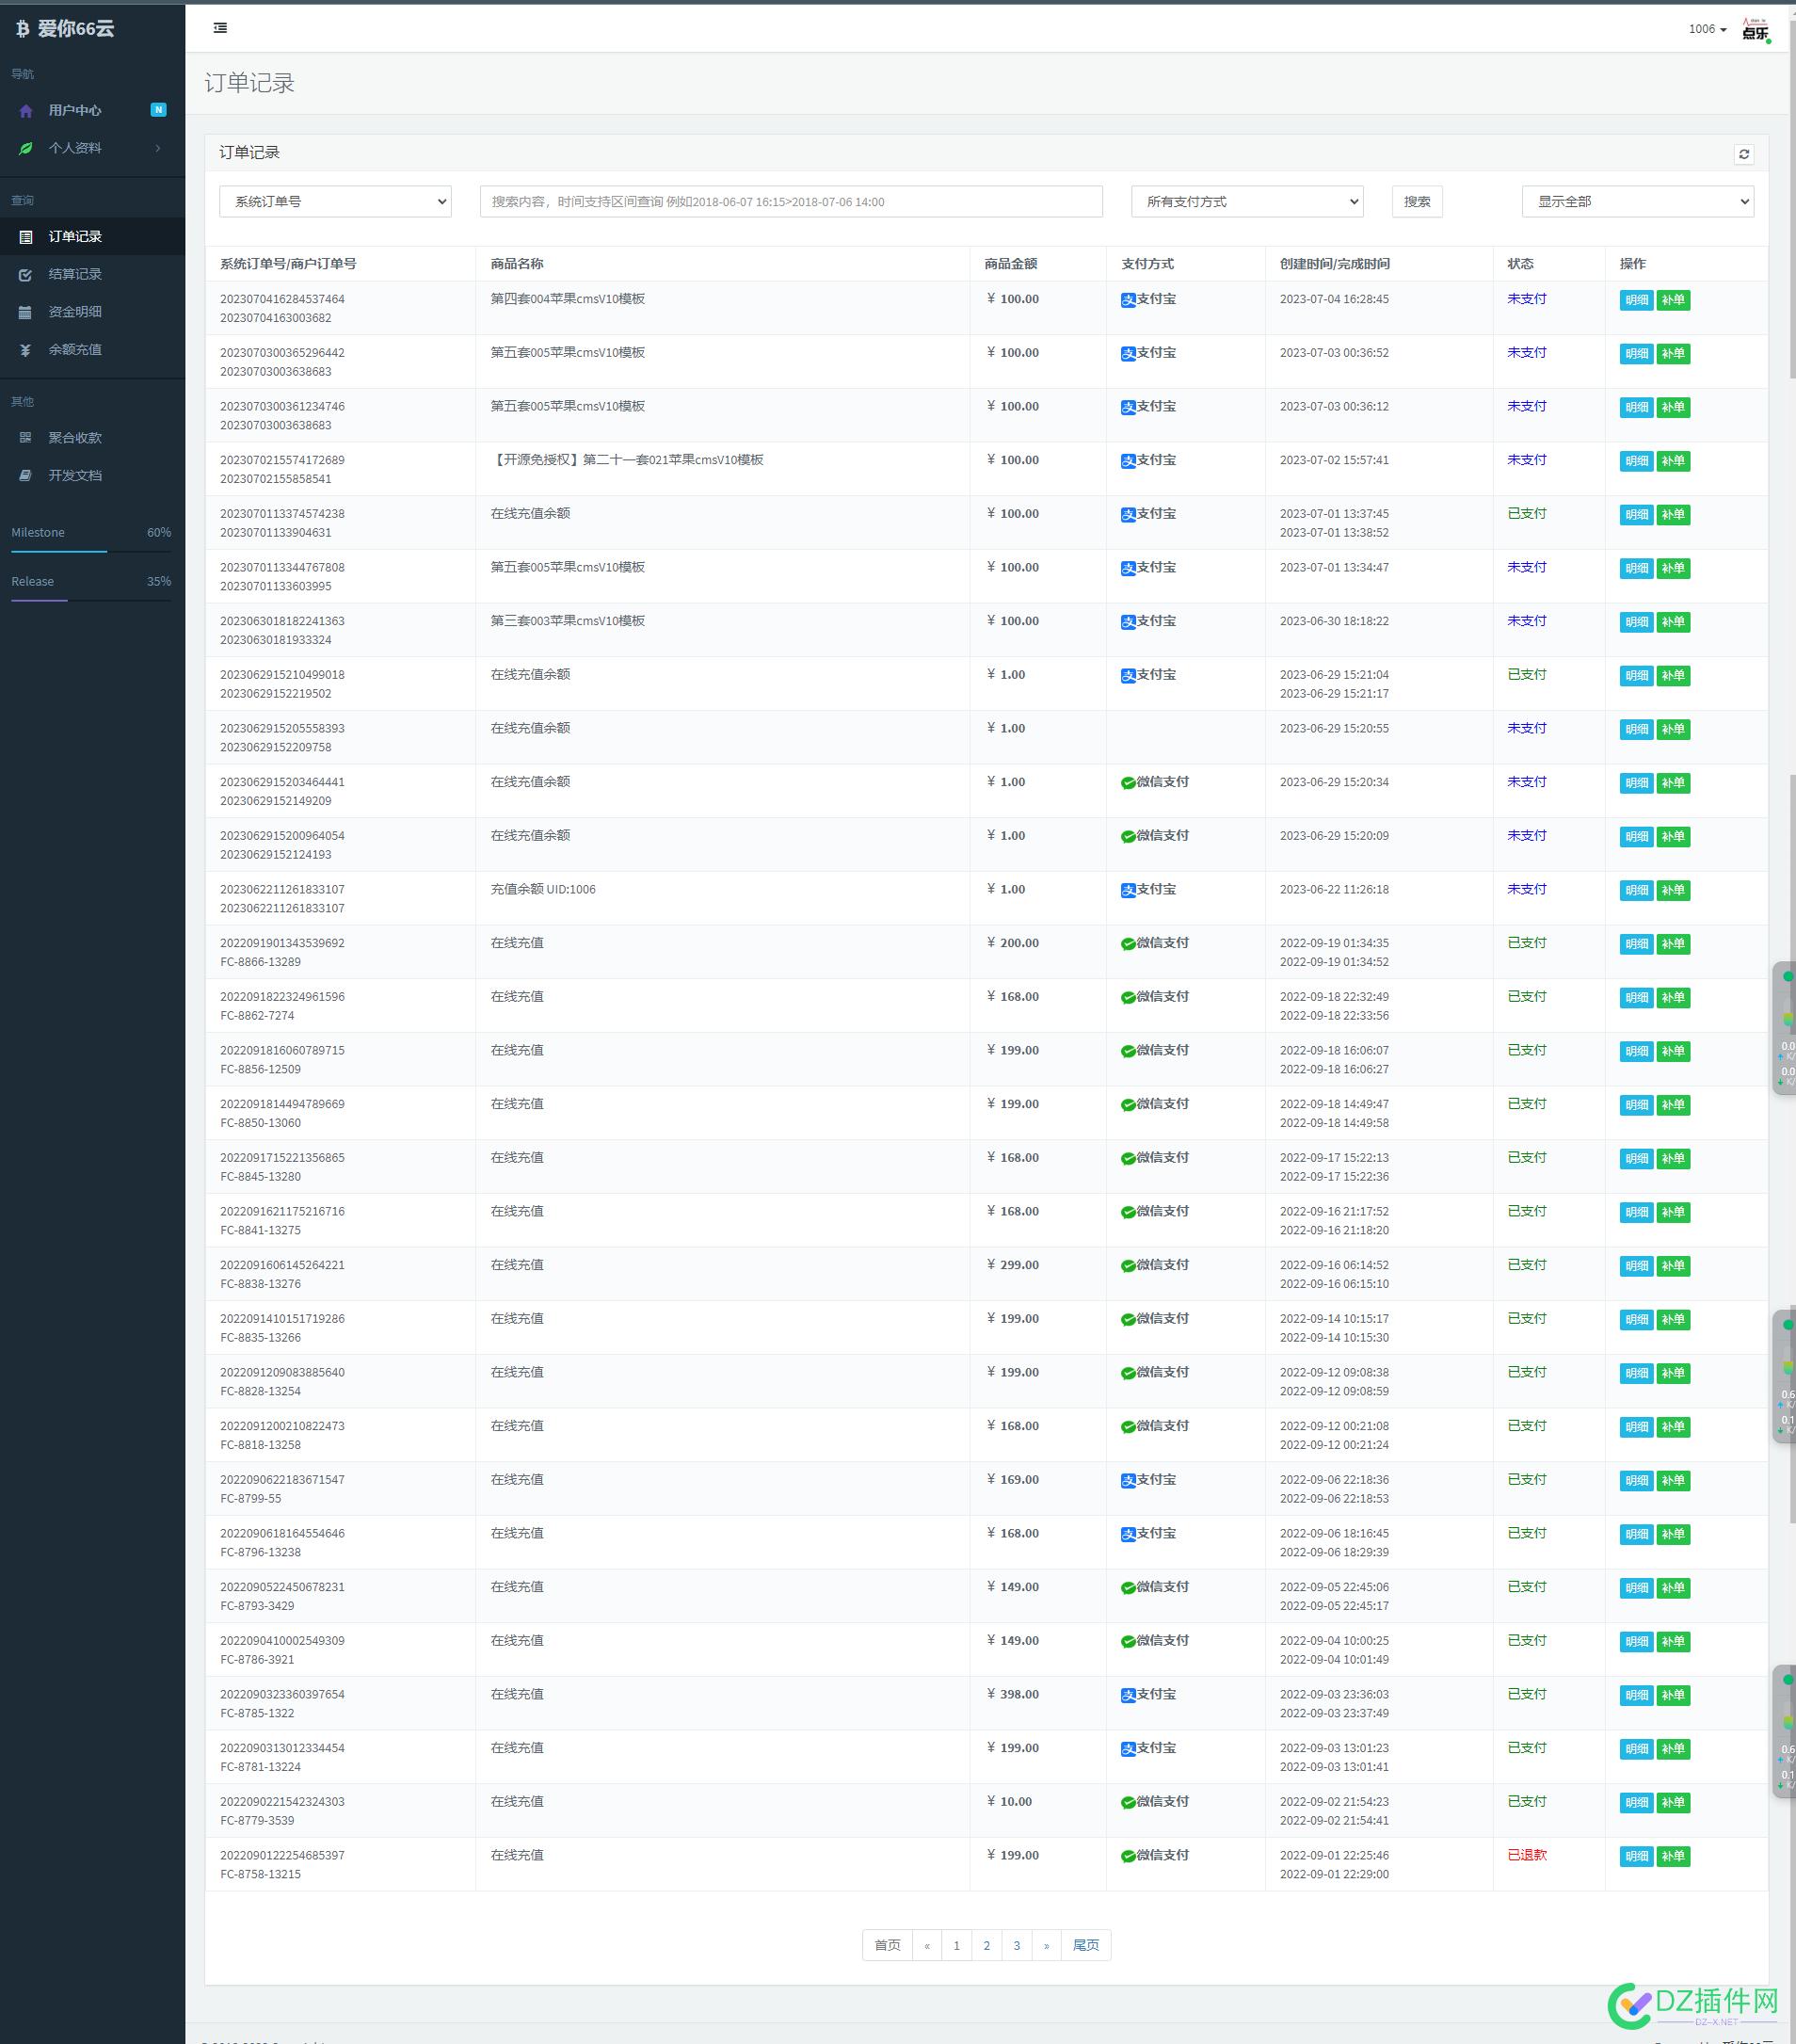The image size is (1796, 2044).
Task: Click product 第四套004苹果cmsV10模板
Action: coord(567,299)
